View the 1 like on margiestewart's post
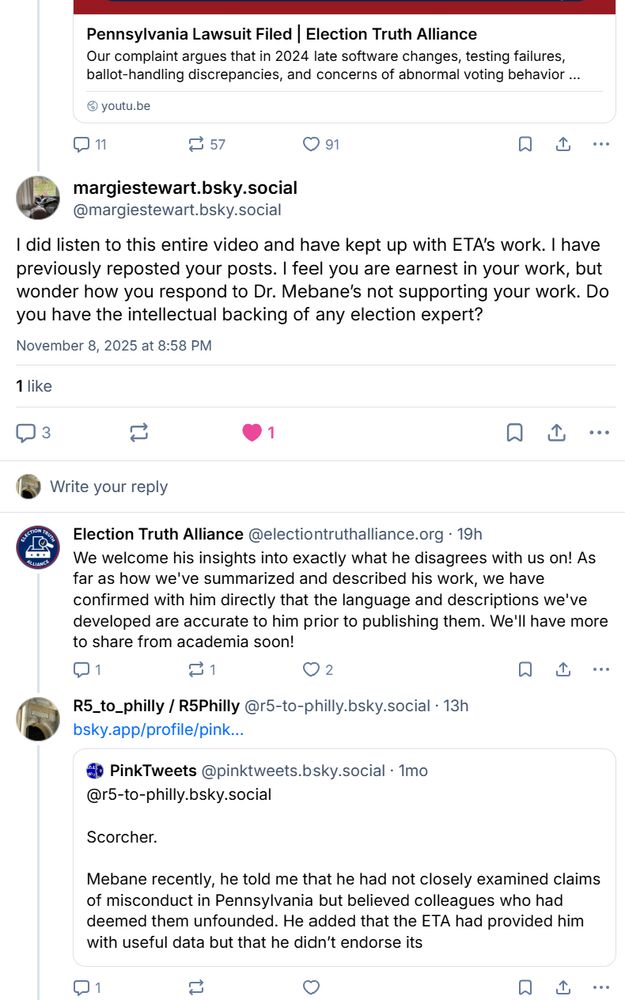625x1000 pixels. [34, 386]
